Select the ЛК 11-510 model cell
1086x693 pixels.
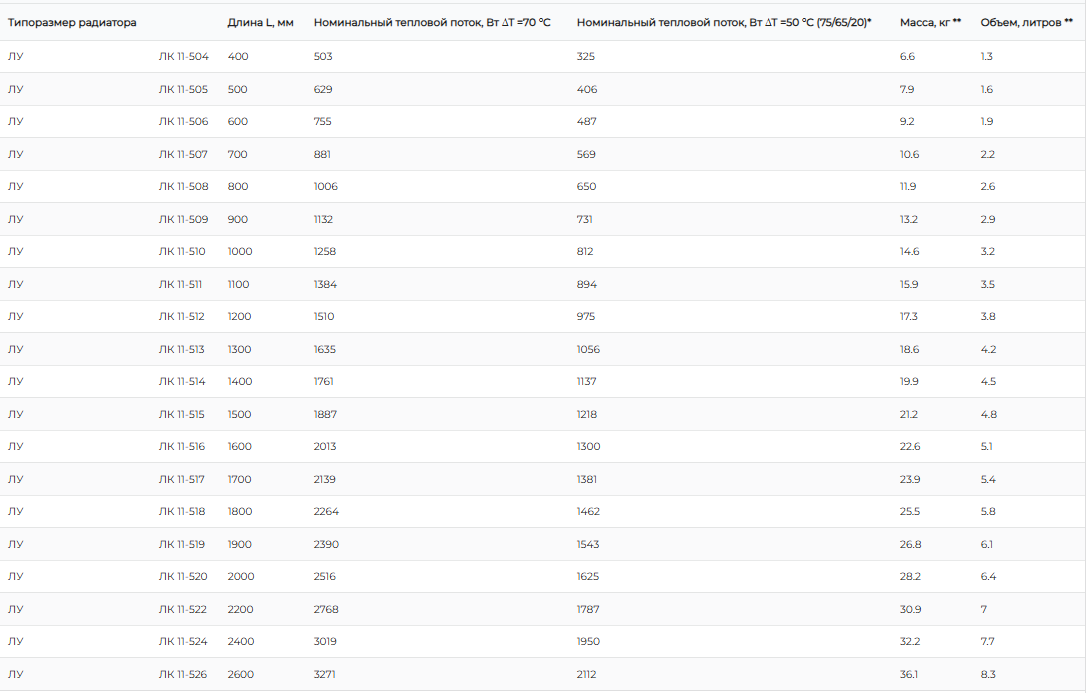(x=182, y=251)
